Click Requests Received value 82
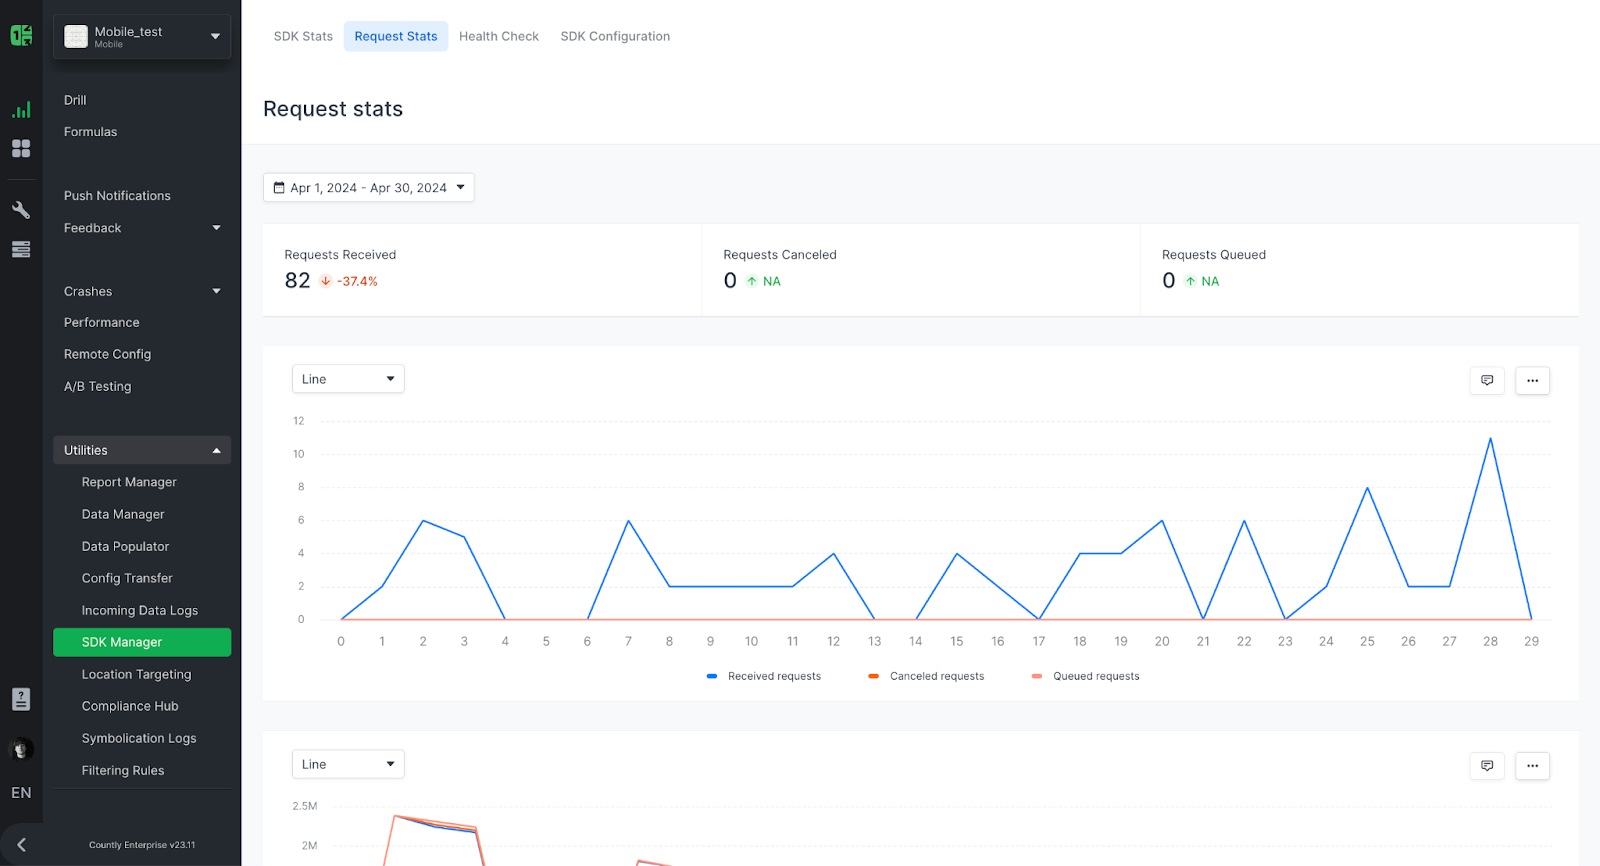Image resolution: width=1600 pixels, height=866 pixels. coord(297,281)
